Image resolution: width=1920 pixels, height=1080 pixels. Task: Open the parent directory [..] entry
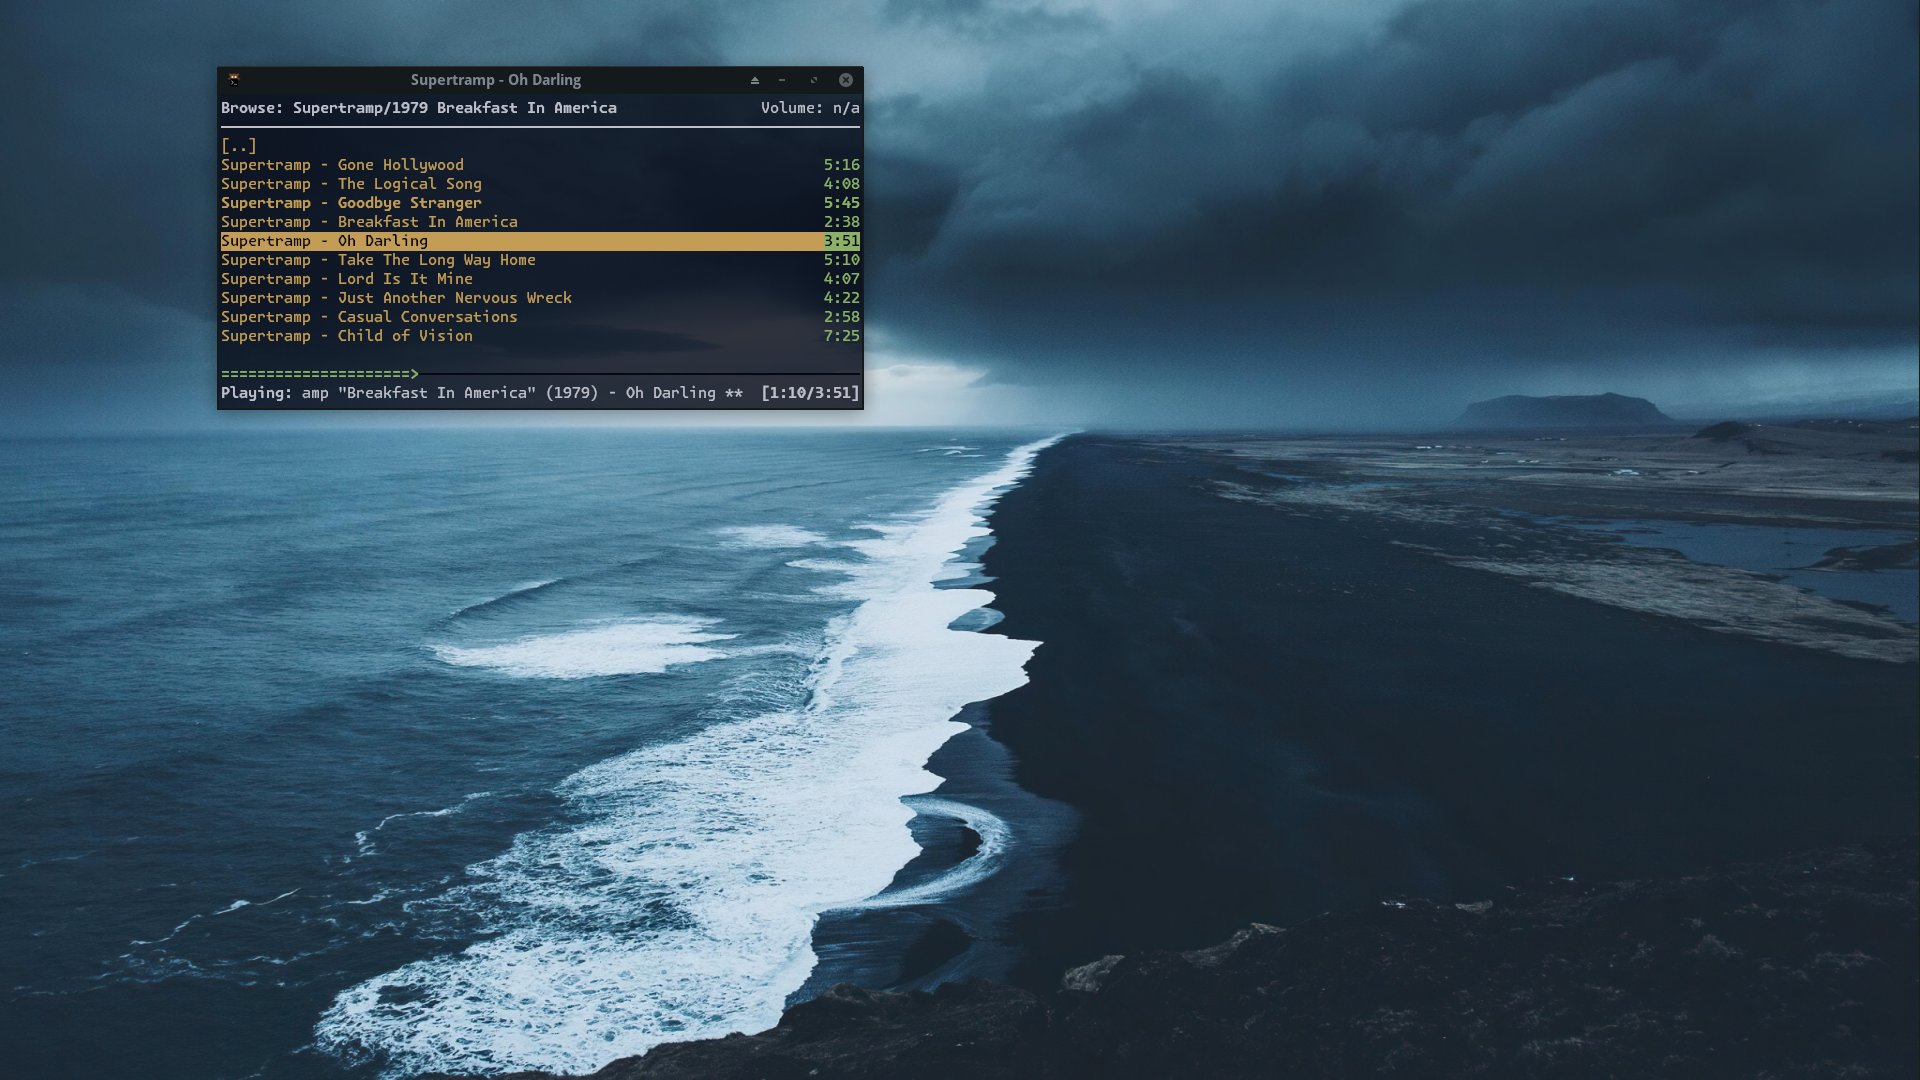(x=239, y=146)
